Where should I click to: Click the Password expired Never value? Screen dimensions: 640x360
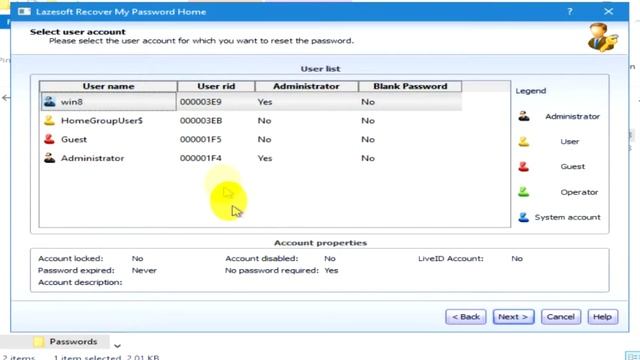[144, 270]
